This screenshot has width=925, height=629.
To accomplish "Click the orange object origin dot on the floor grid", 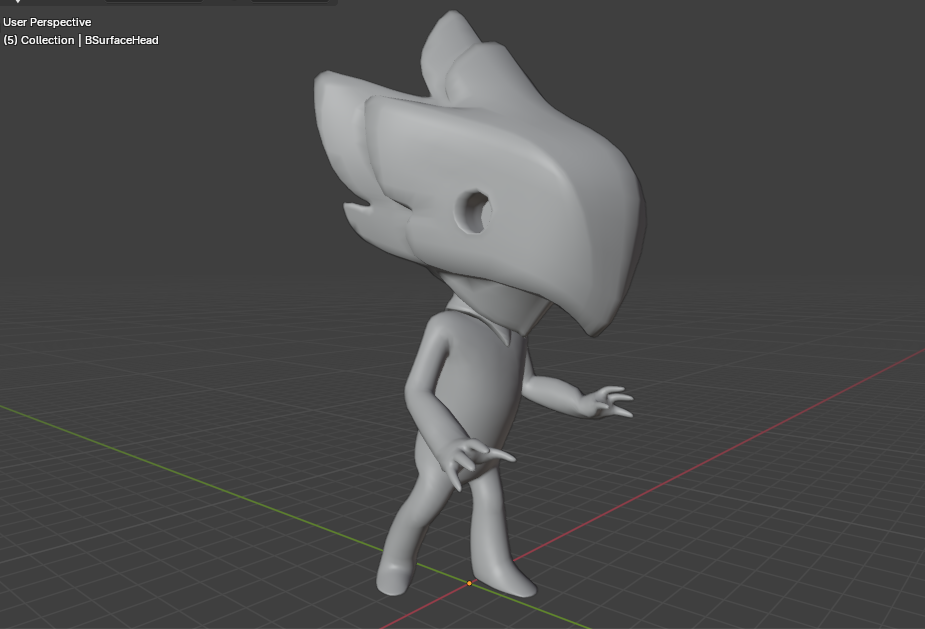I will click(470, 584).
